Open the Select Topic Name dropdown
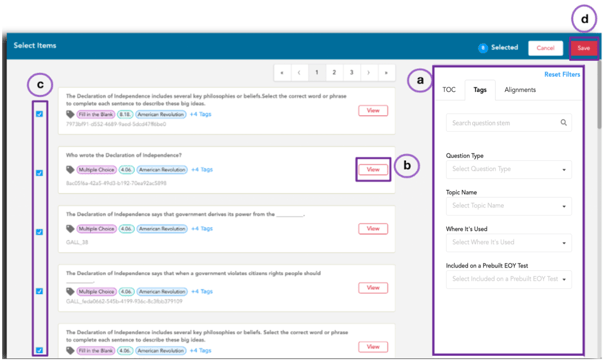Screen dimensions: 603x362 pos(508,206)
